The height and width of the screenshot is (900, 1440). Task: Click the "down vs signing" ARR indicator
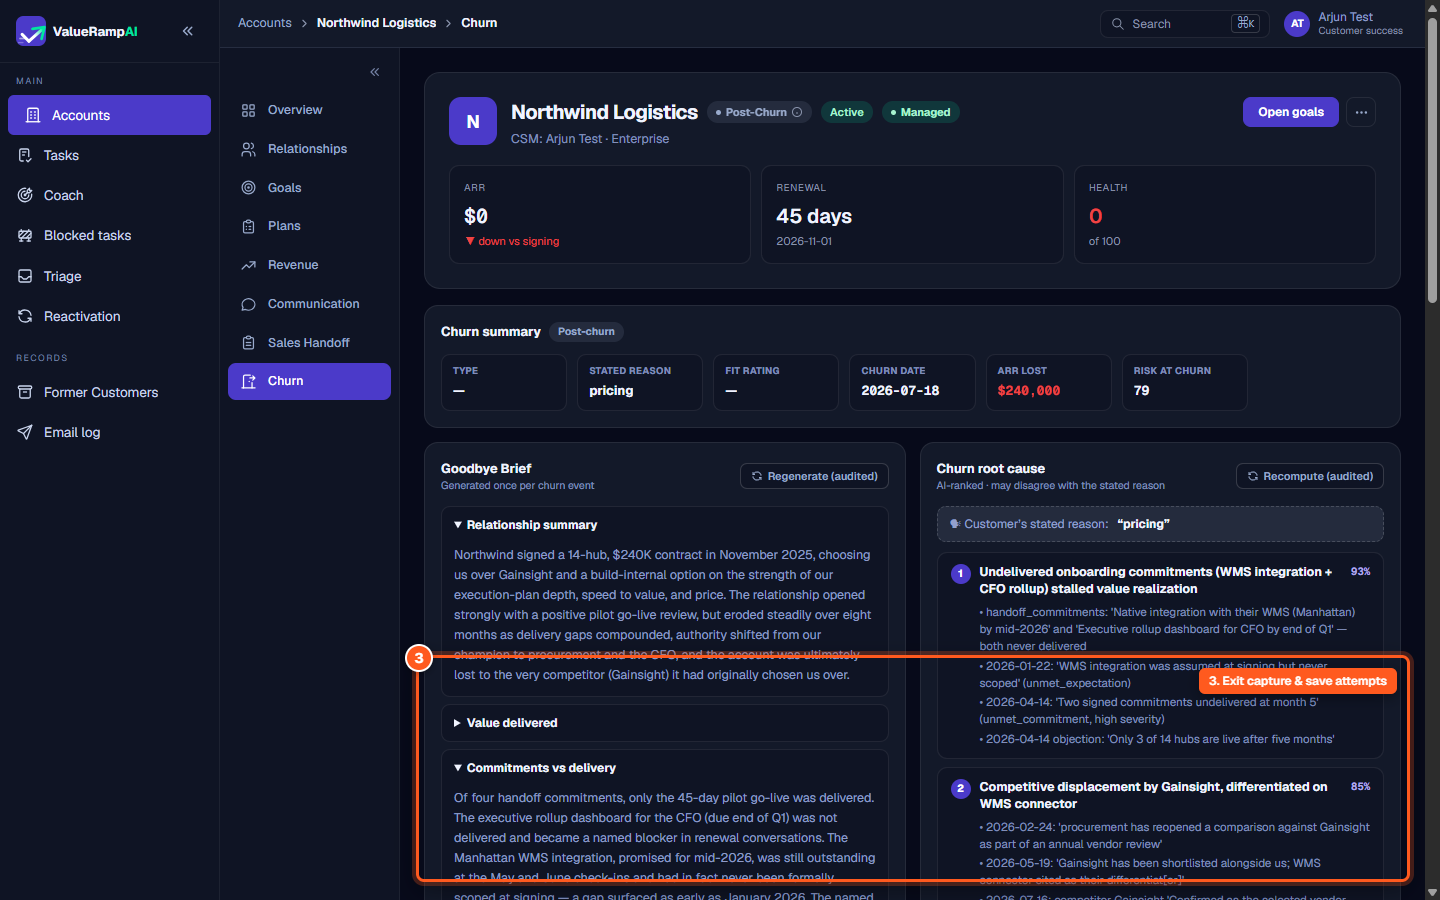(512, 241)
